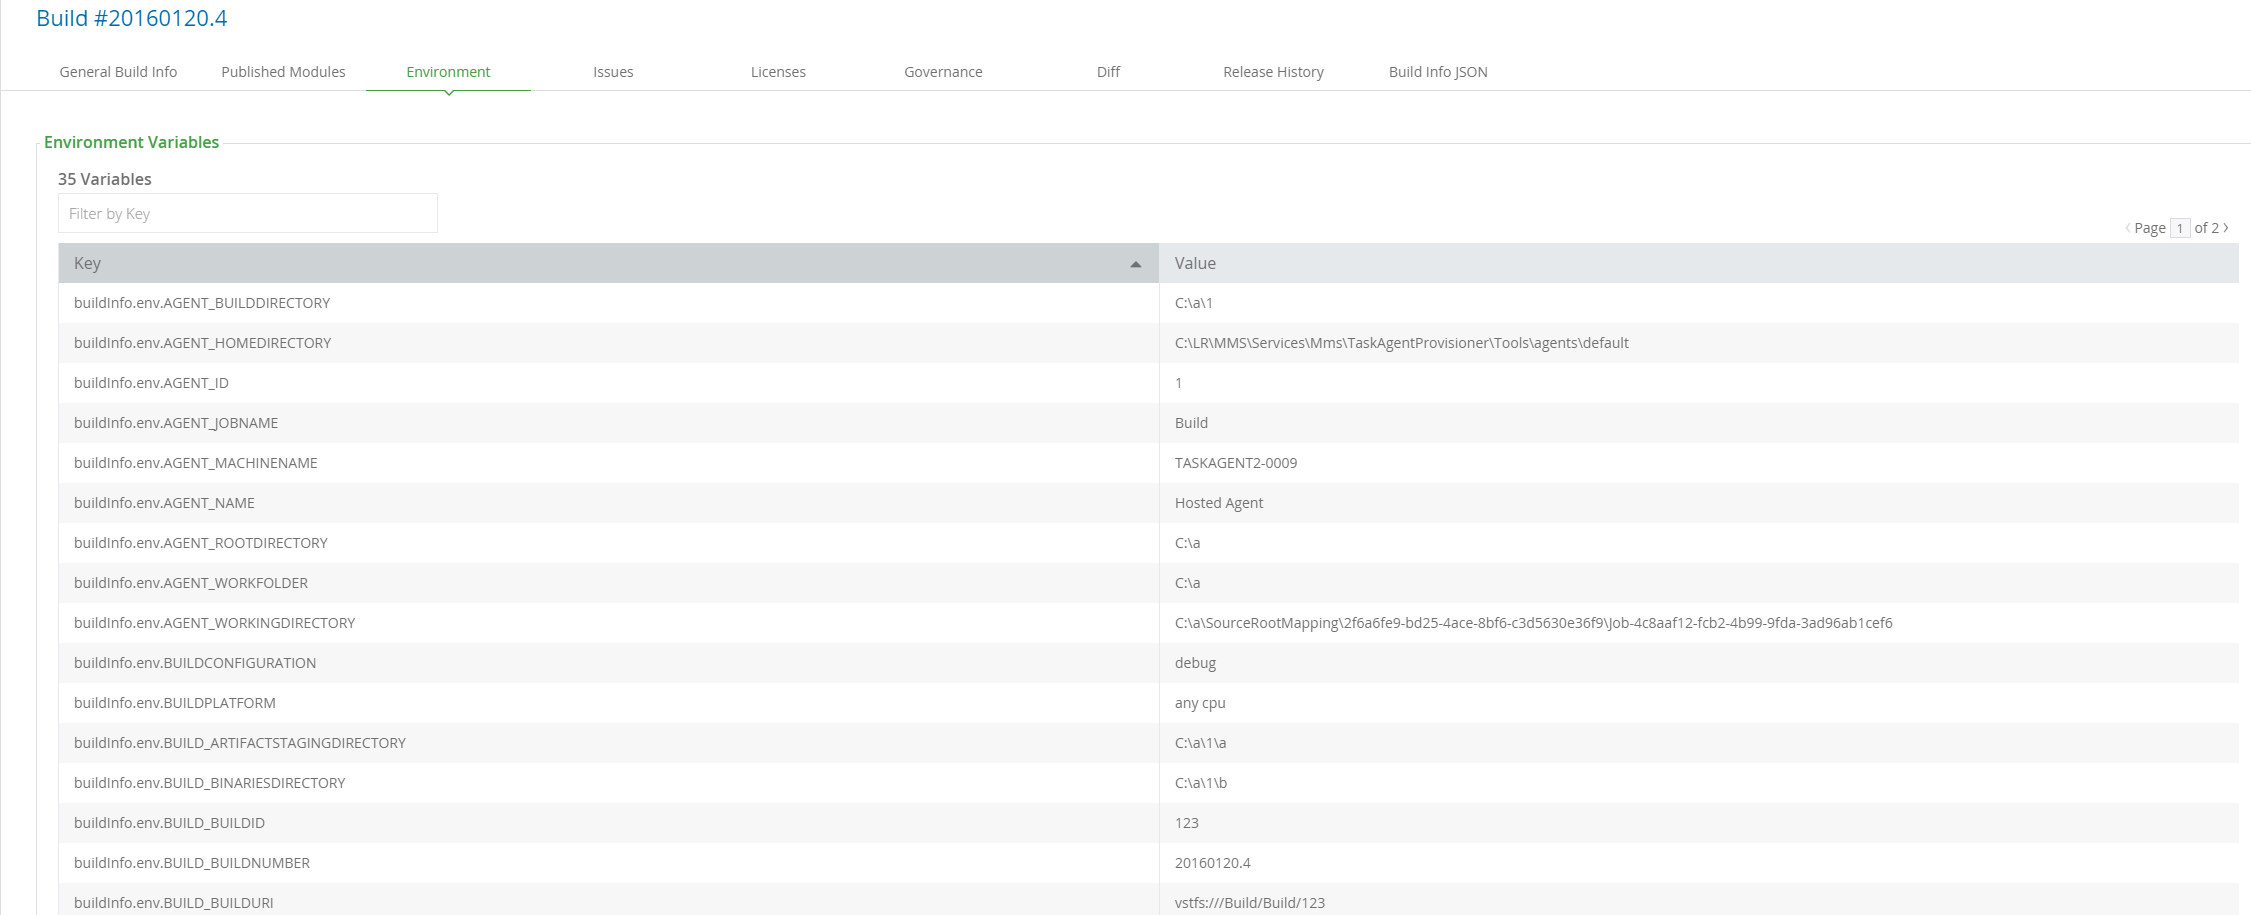Image resolution: width=2251 pixels, height=915 pixels.
Task: Click the SourceRootMapping path value
Action: [x=1534, y=623]
